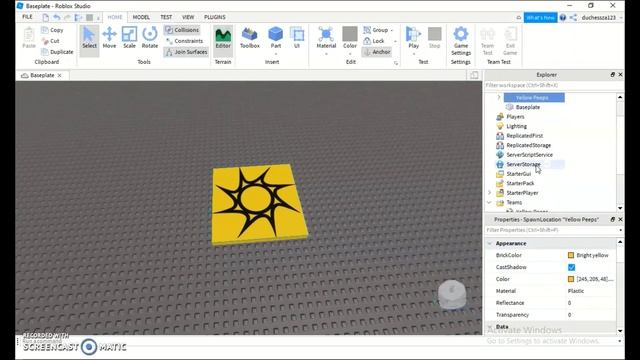640x360 pixels.
Task: Collapse the Appearance section
Action: coord(490,243)
